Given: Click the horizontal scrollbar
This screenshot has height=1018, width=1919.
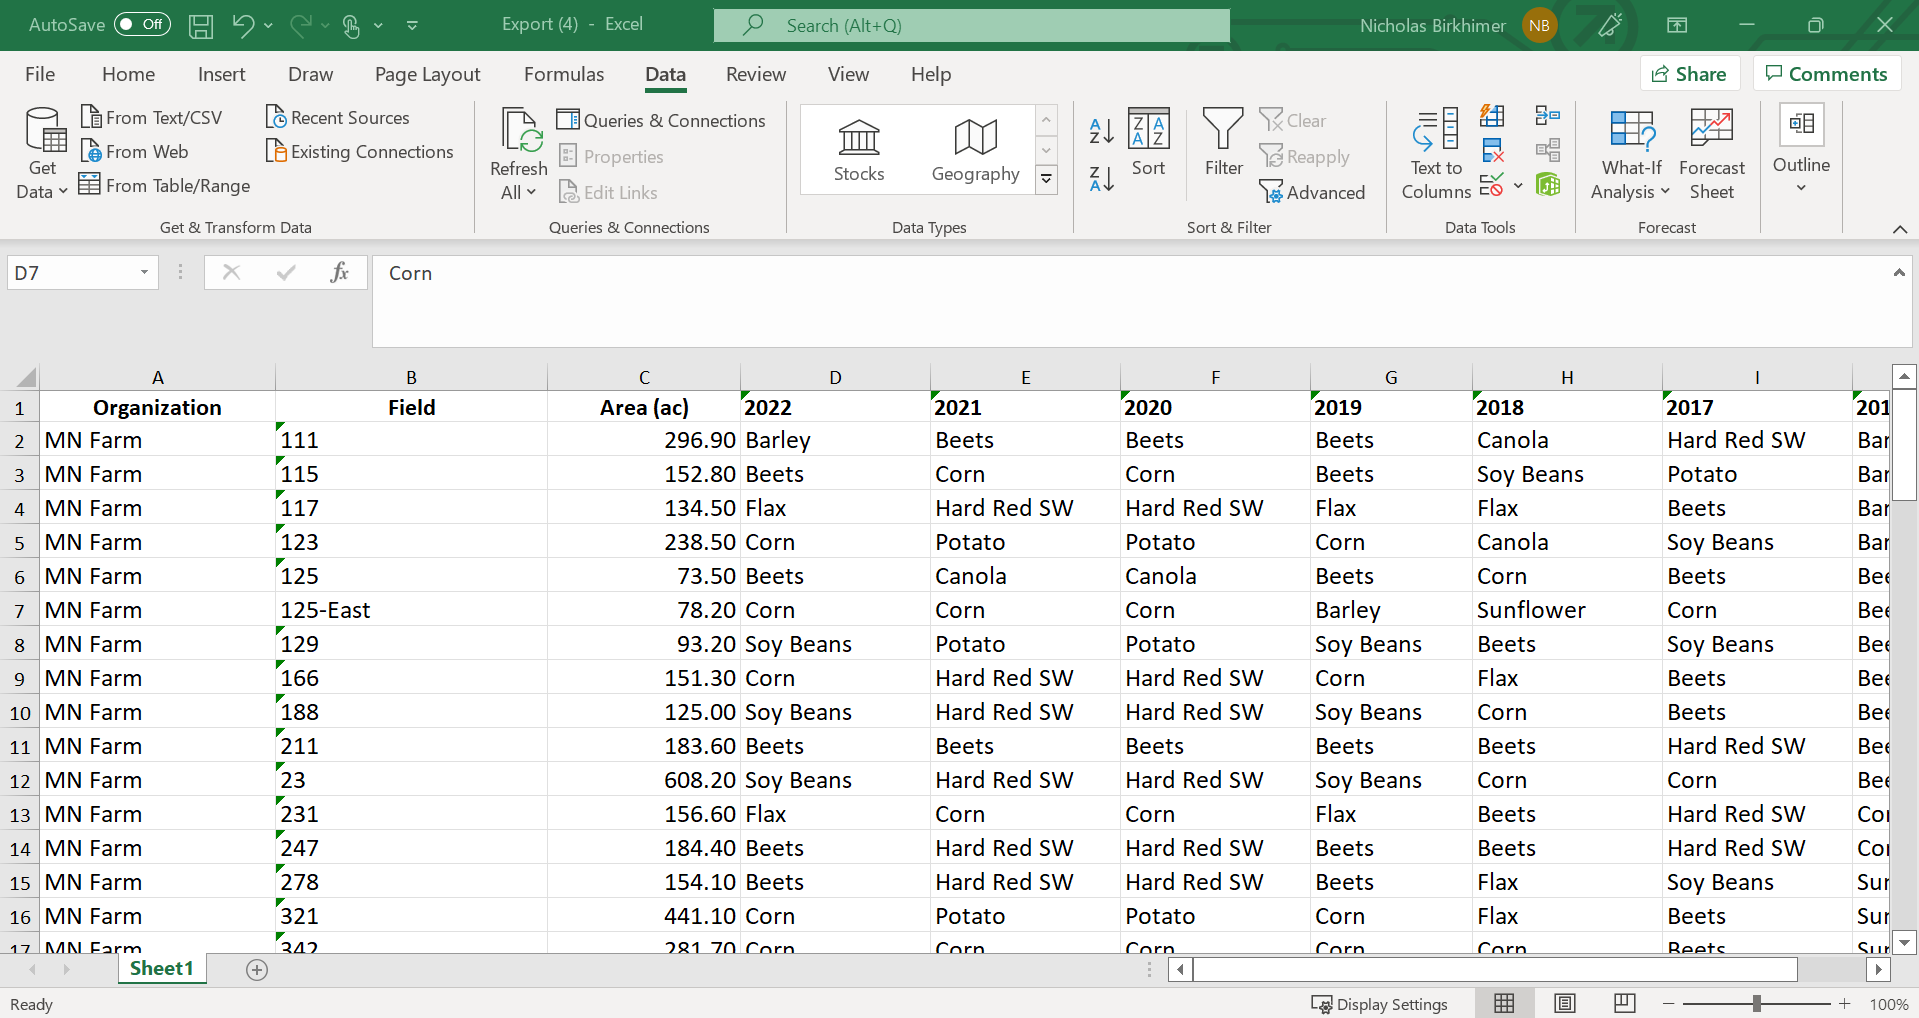Looking at the screenshot, I should point(1495,969).
